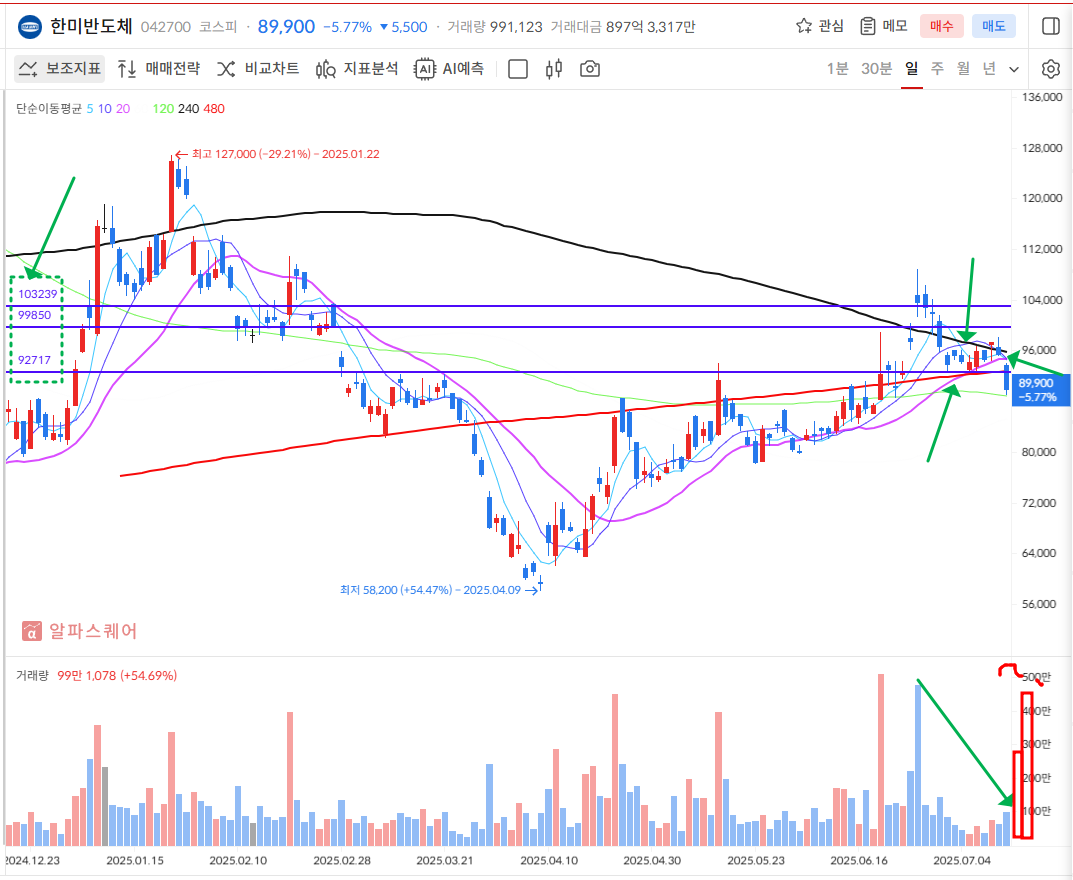Click the 89,900 current price tag

1039,390
